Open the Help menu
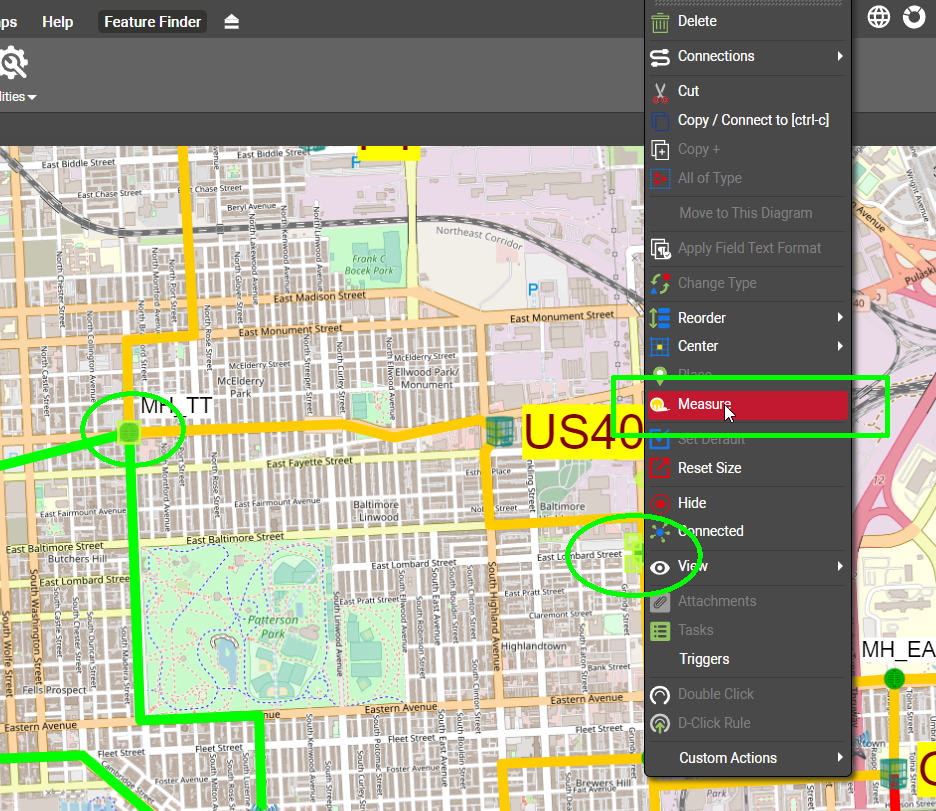936x811 pixels. pos(58,22)
